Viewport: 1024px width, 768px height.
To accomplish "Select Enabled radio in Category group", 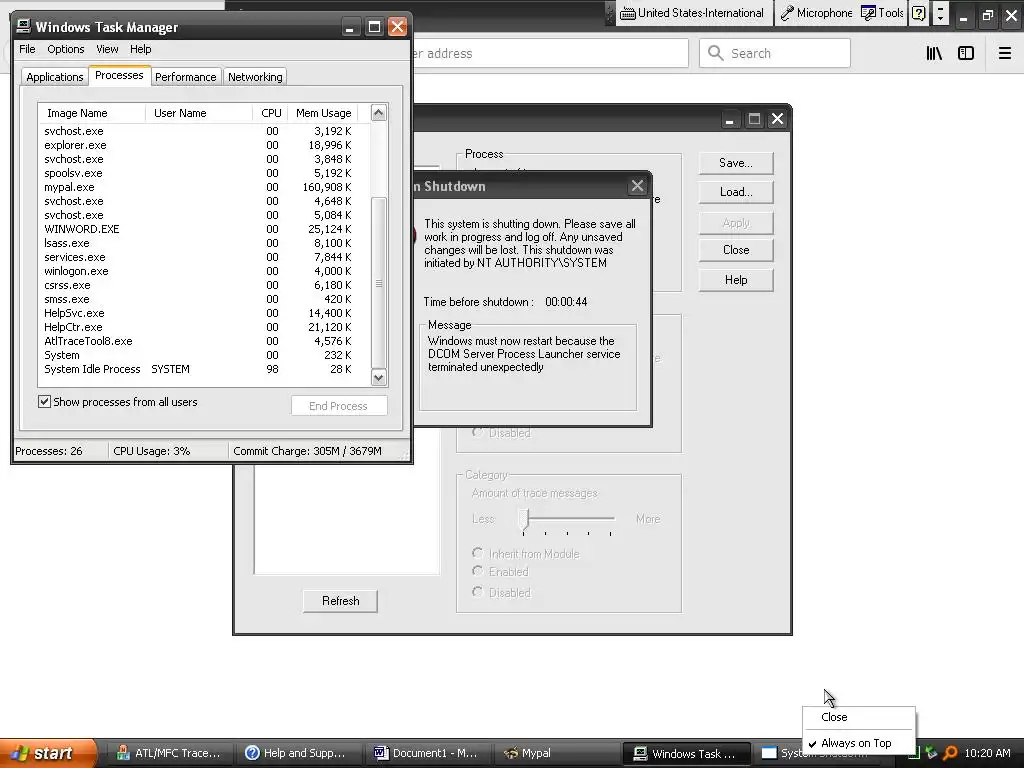I will [x=477, y=571].
